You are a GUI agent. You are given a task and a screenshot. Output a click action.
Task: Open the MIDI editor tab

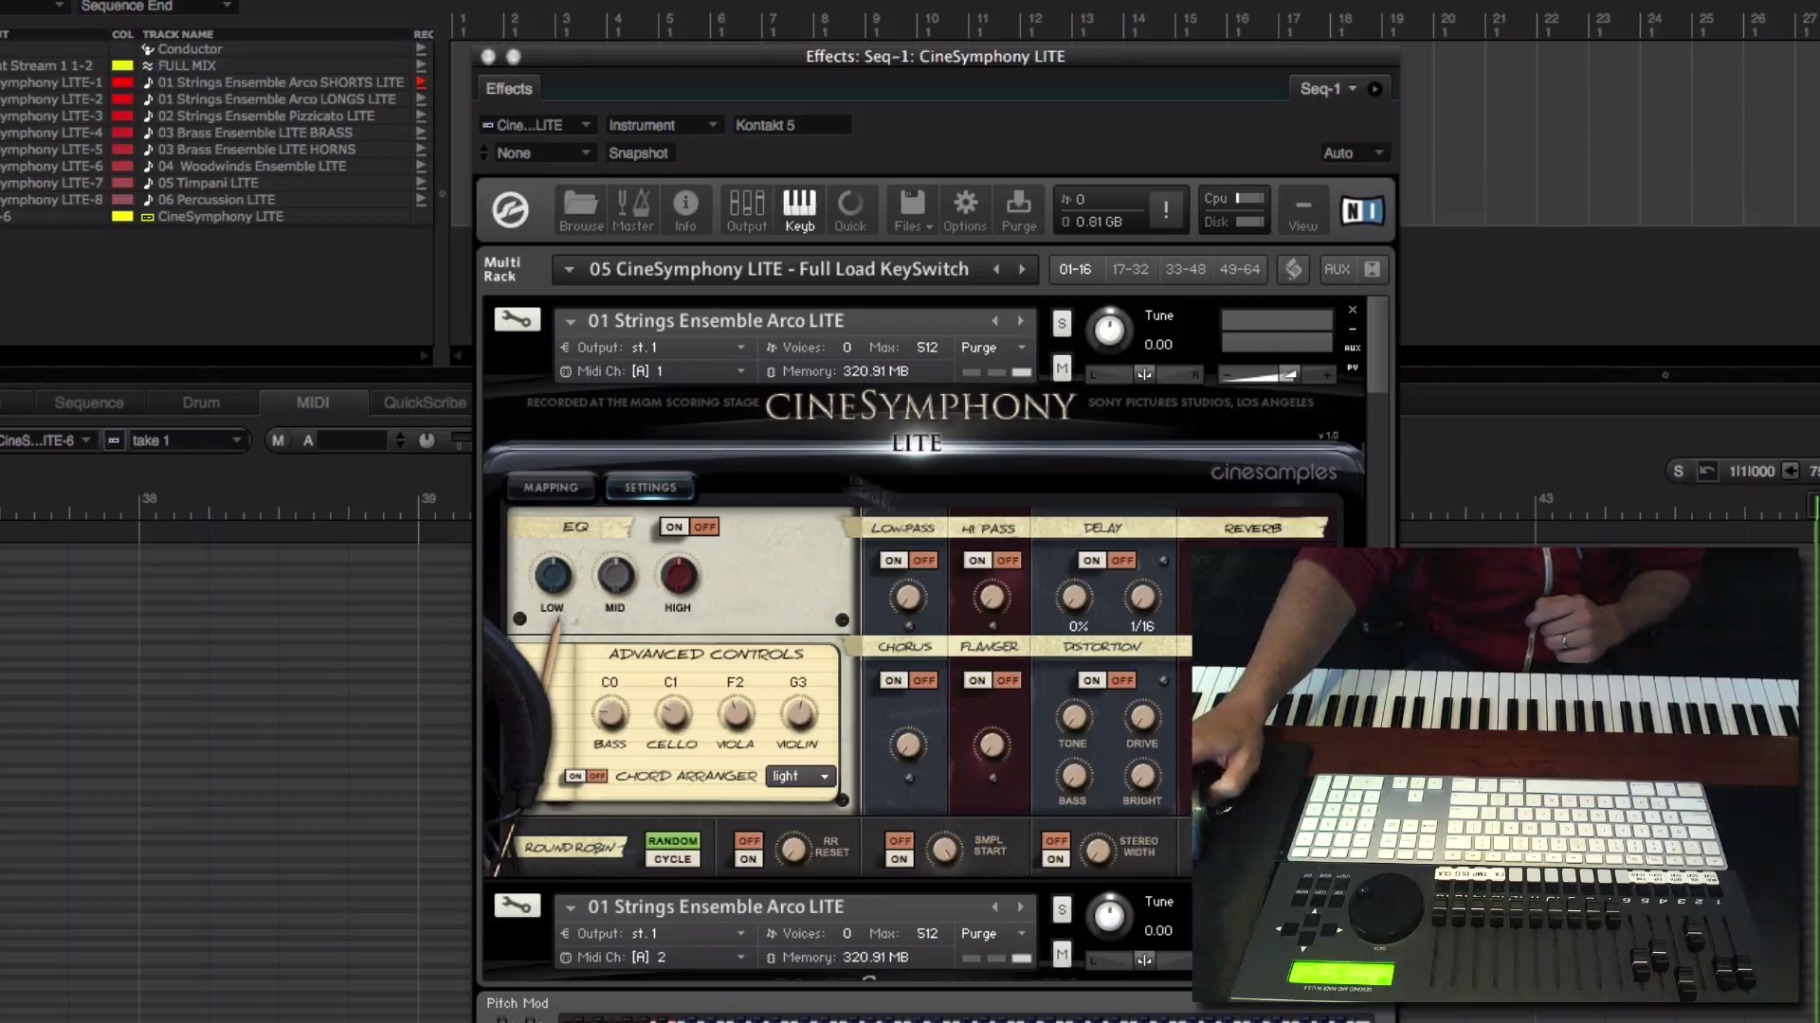coord(313,402)
